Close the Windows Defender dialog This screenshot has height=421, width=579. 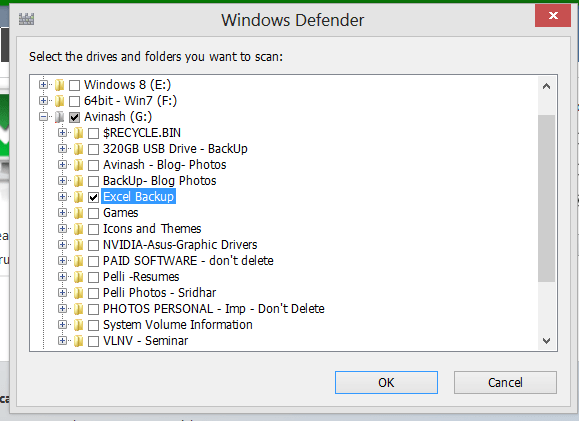(553, 16)
